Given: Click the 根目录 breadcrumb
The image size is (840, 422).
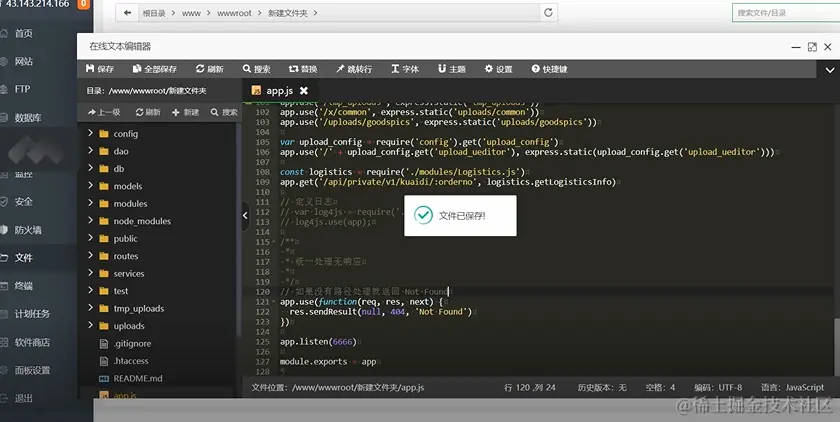Looking at the screenshot, I should [154, 13].
